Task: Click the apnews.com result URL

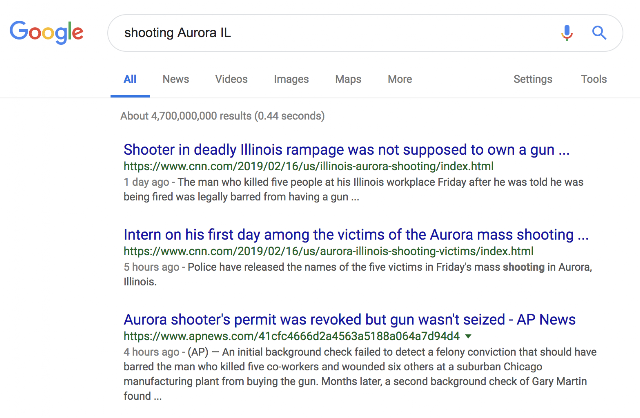Action: pos(292,336)
